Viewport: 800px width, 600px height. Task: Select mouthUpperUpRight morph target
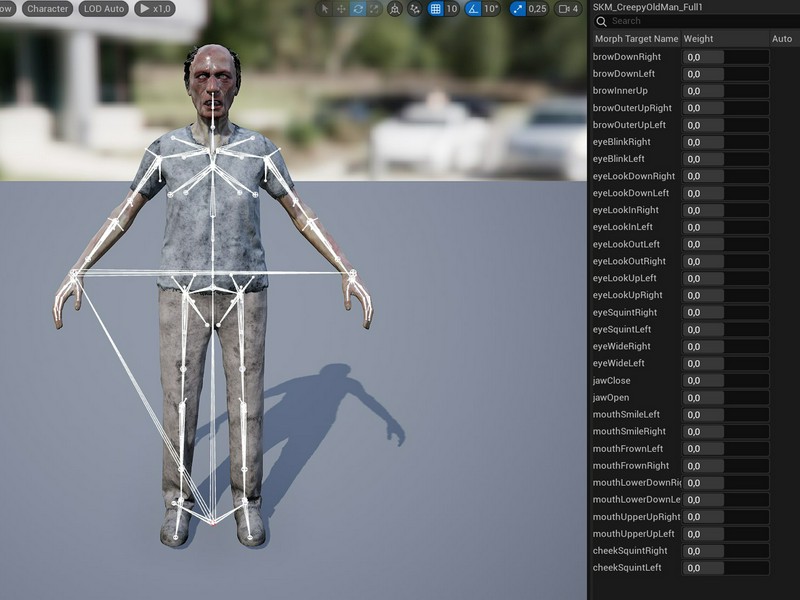point(636,517)
